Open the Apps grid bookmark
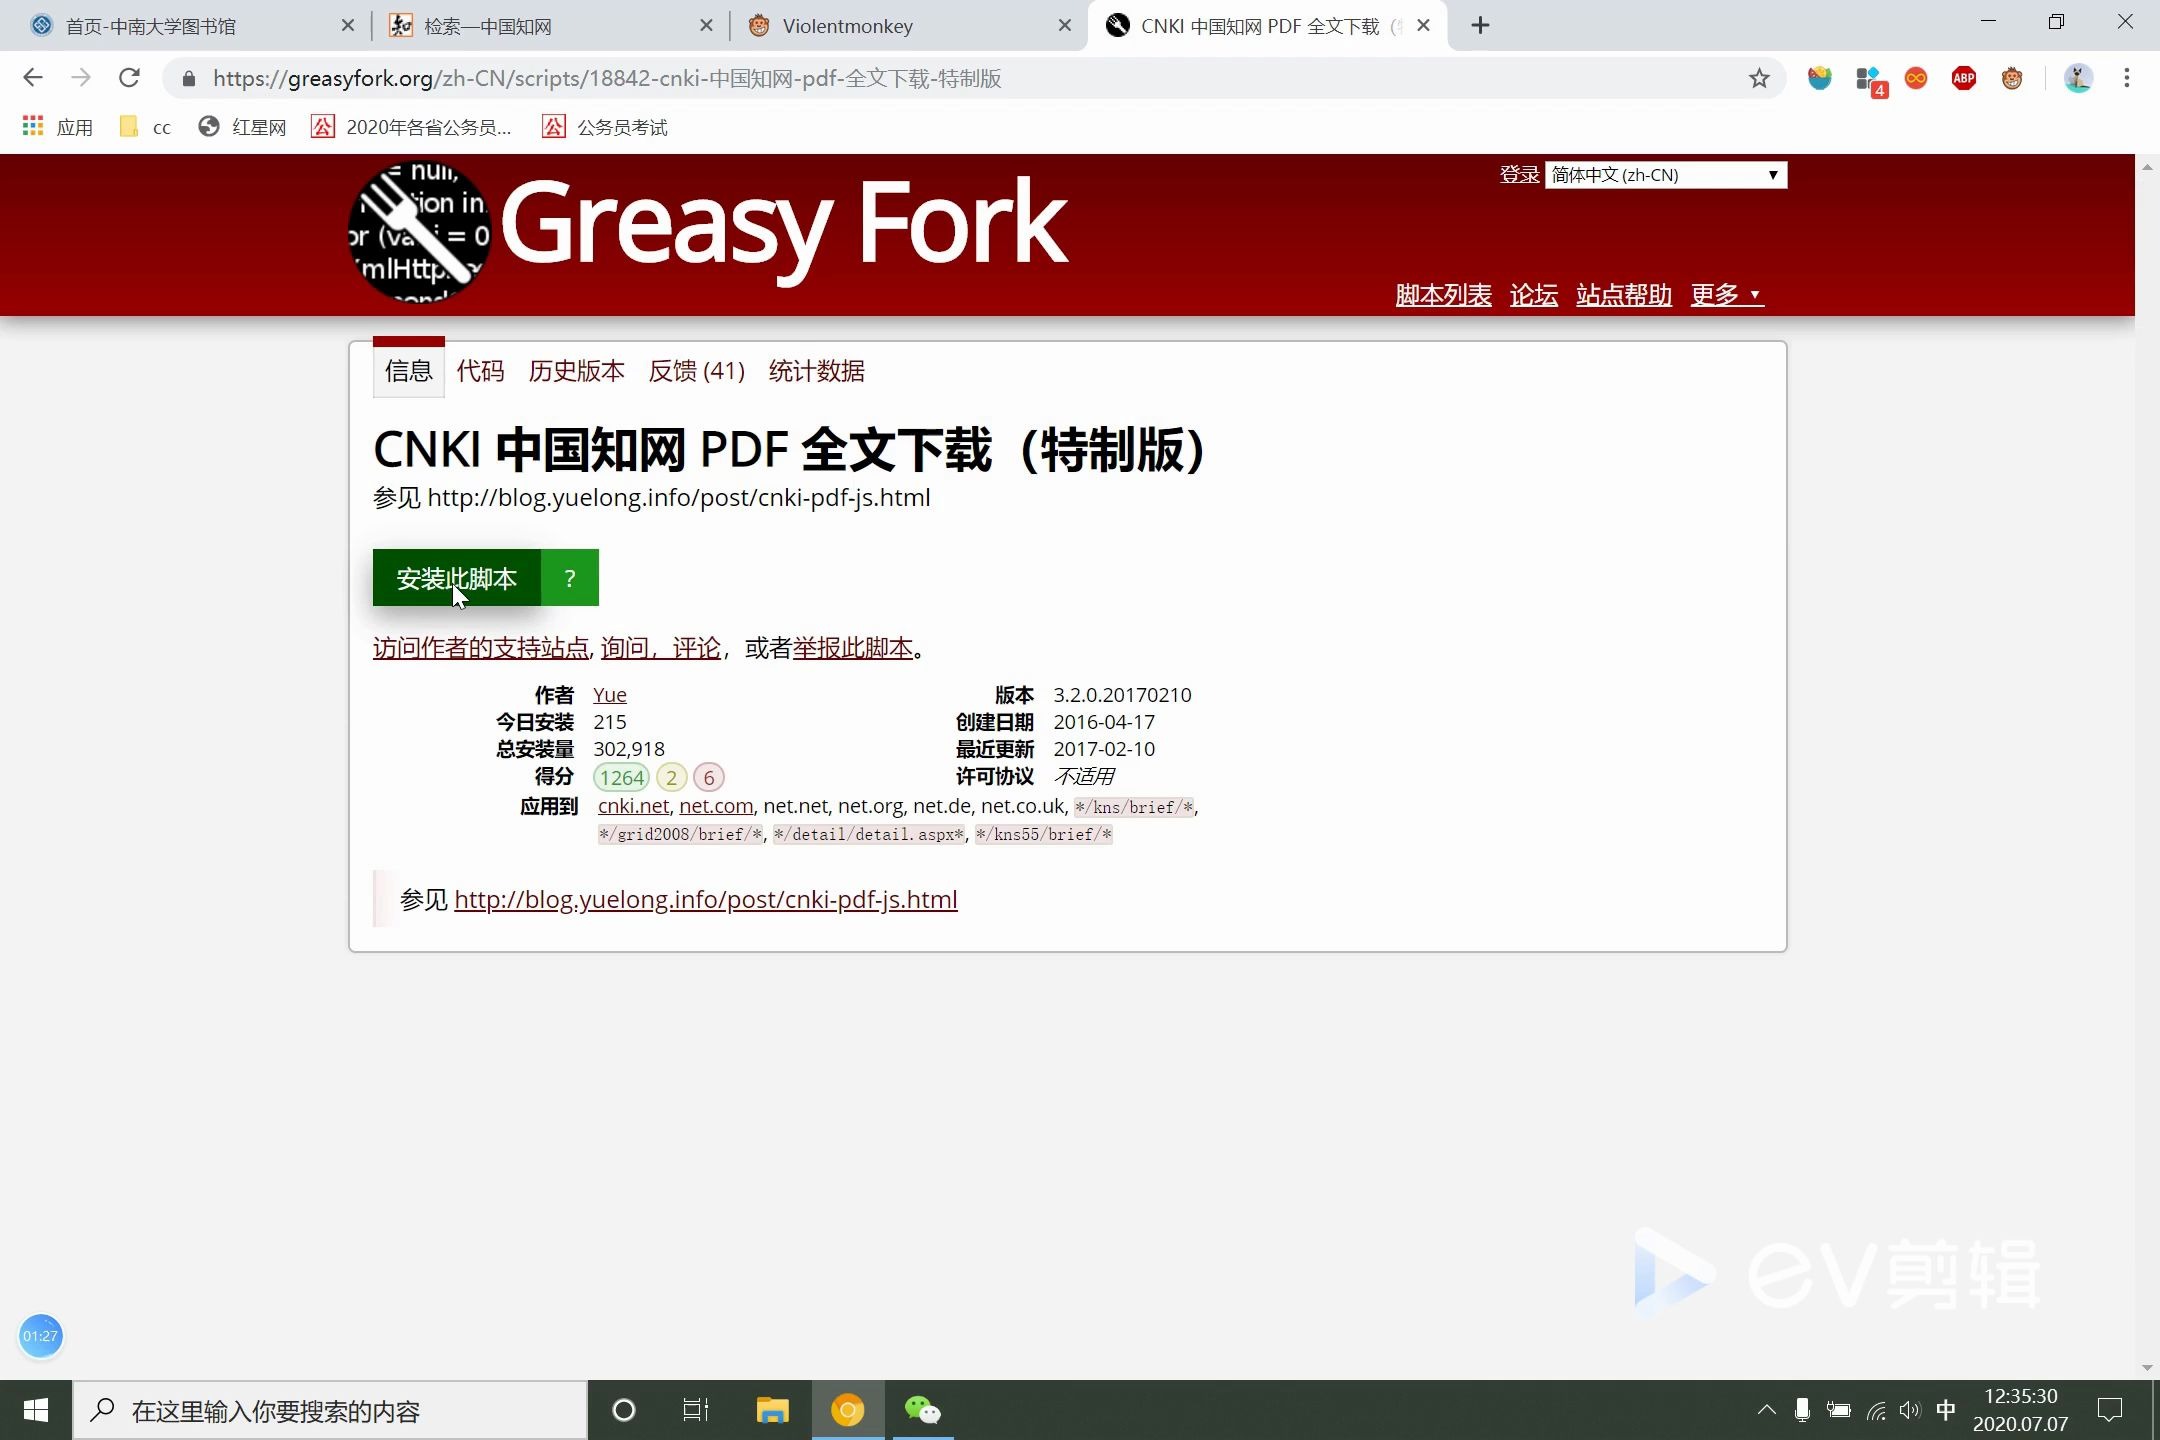Viewport: 2160px width, 1440px height. coord(57,127)
